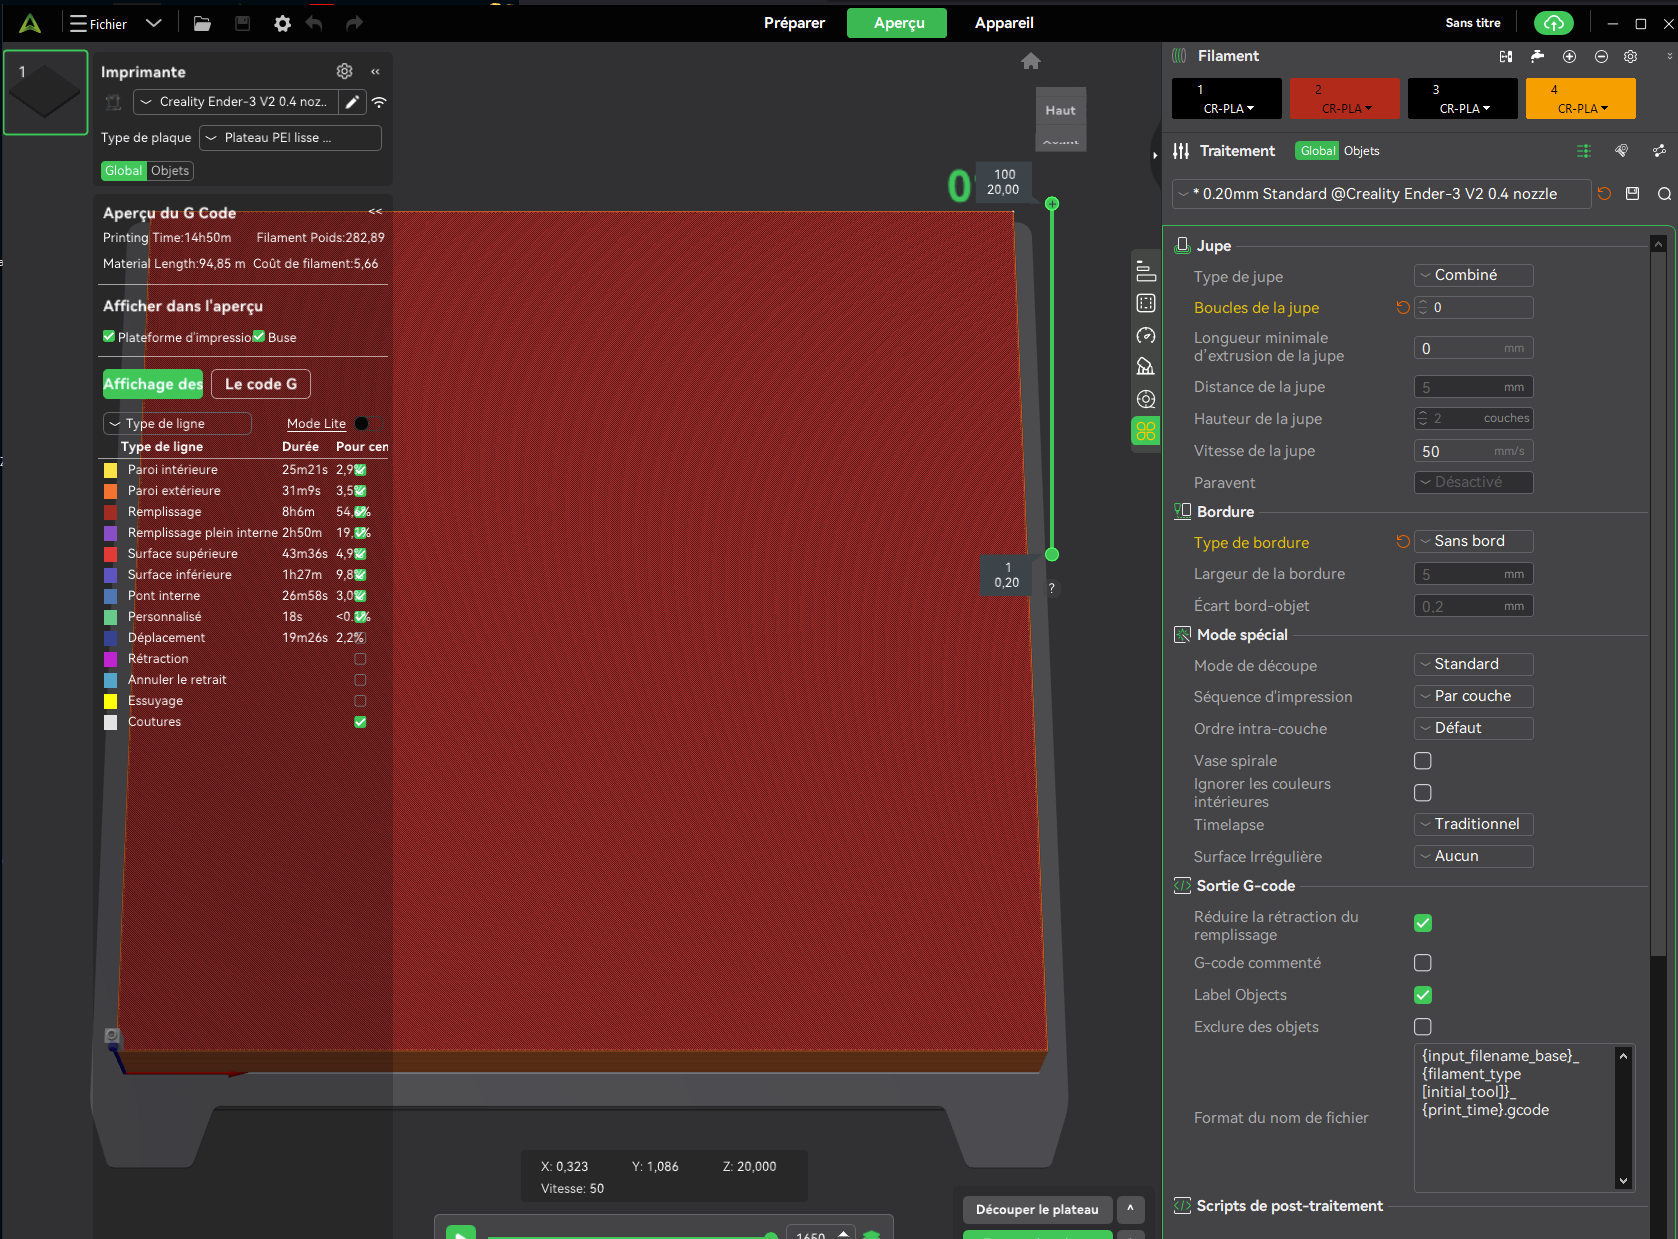Click Découper le plateau button
Screen dimensions: 1678x1239
pos(1037,1209)
